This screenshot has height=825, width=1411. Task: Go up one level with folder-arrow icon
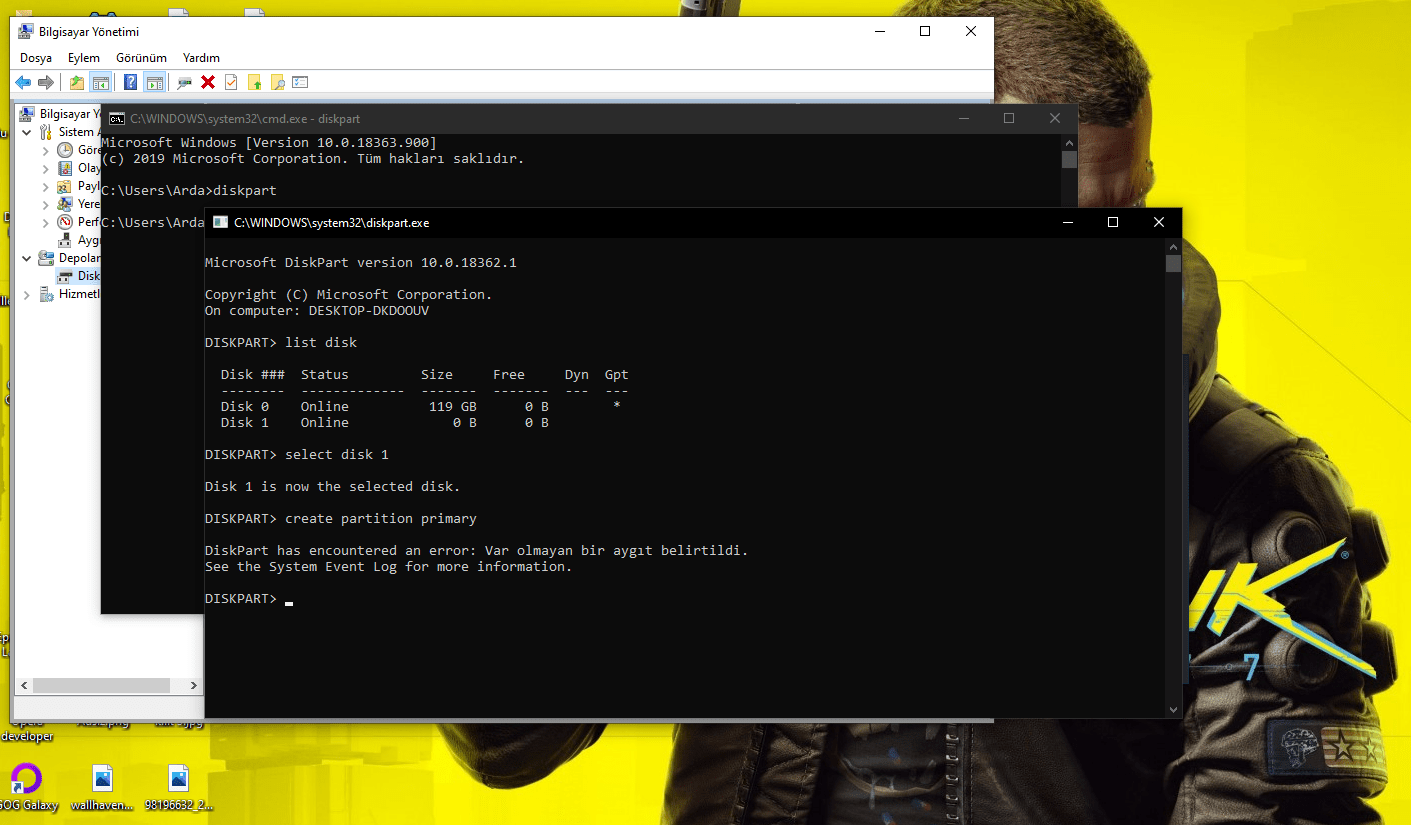77,82
